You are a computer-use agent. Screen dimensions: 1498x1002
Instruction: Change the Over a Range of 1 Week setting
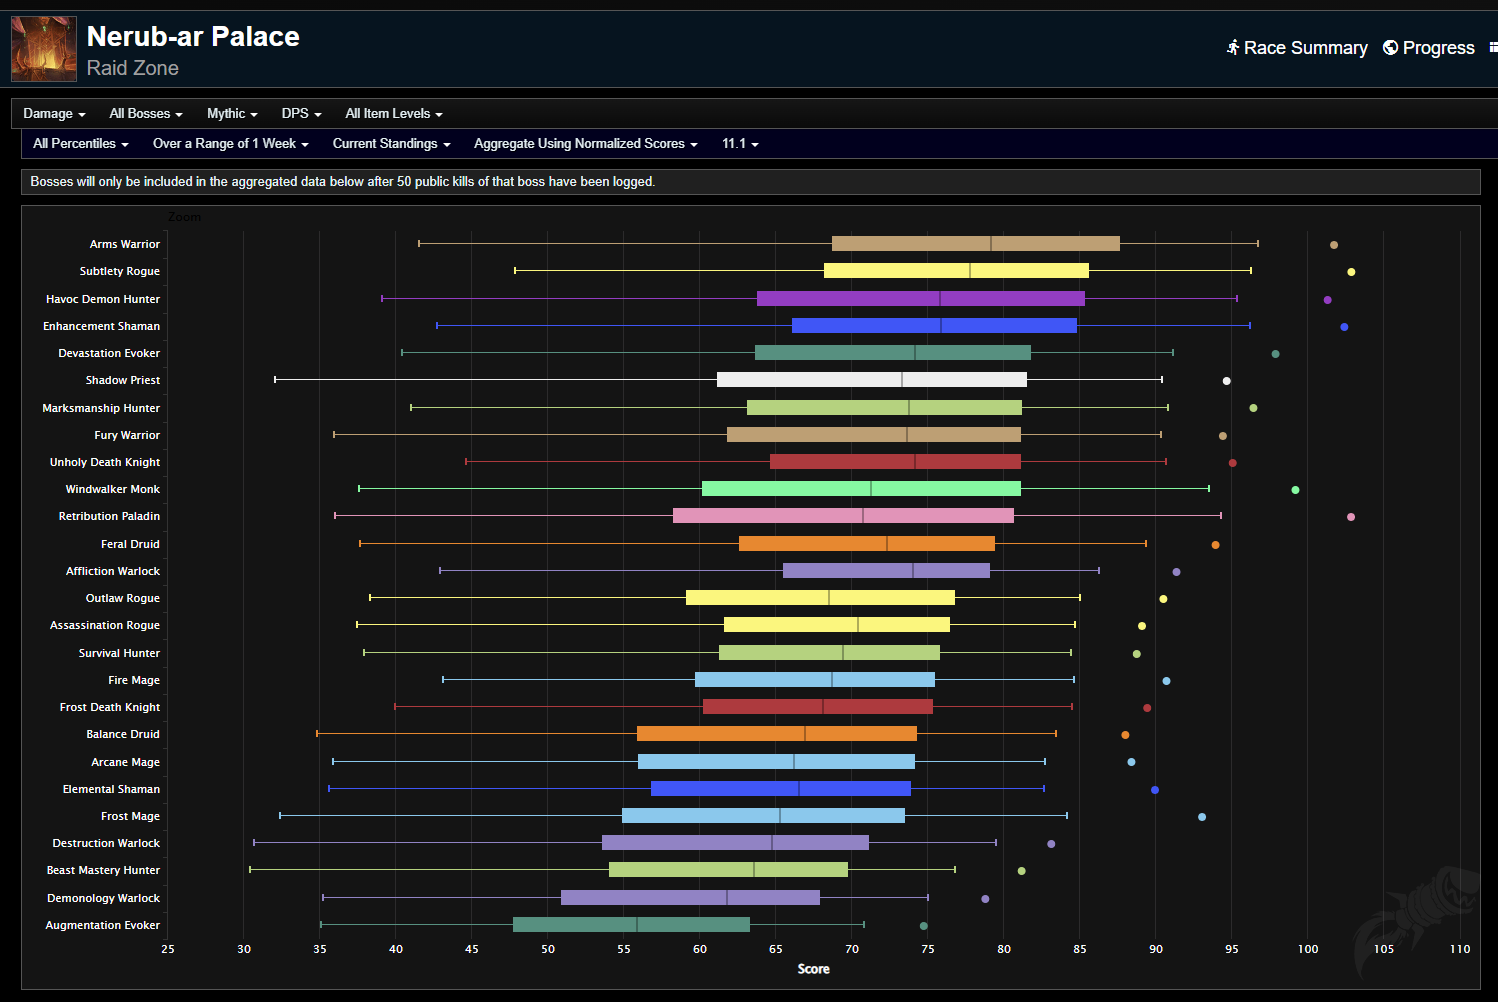coord(230,144)
